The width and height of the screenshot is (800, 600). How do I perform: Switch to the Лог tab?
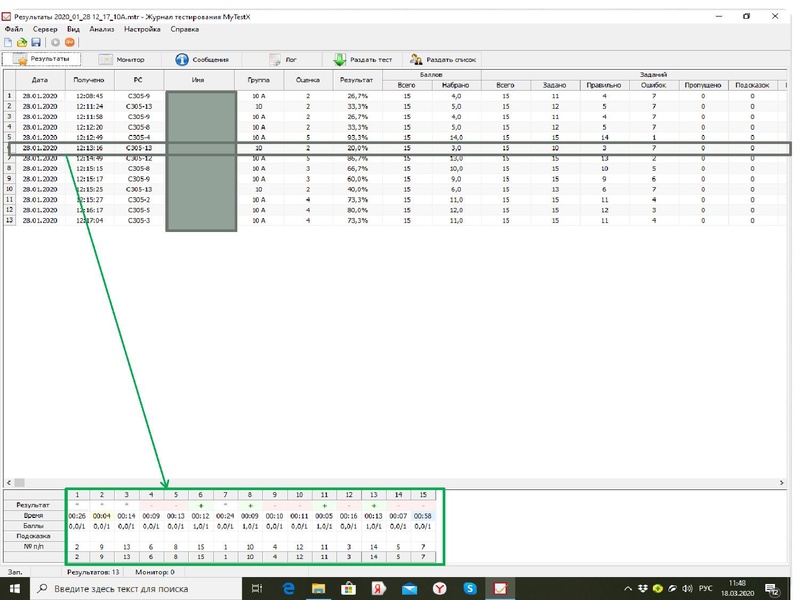(283, 60)
